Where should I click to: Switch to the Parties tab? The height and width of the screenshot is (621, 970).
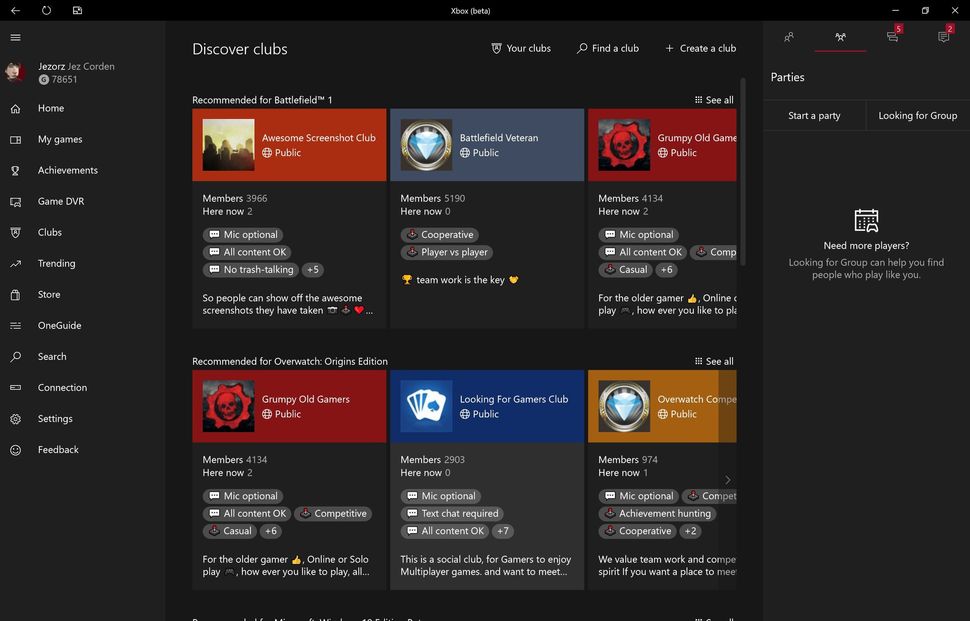(839, 38)
